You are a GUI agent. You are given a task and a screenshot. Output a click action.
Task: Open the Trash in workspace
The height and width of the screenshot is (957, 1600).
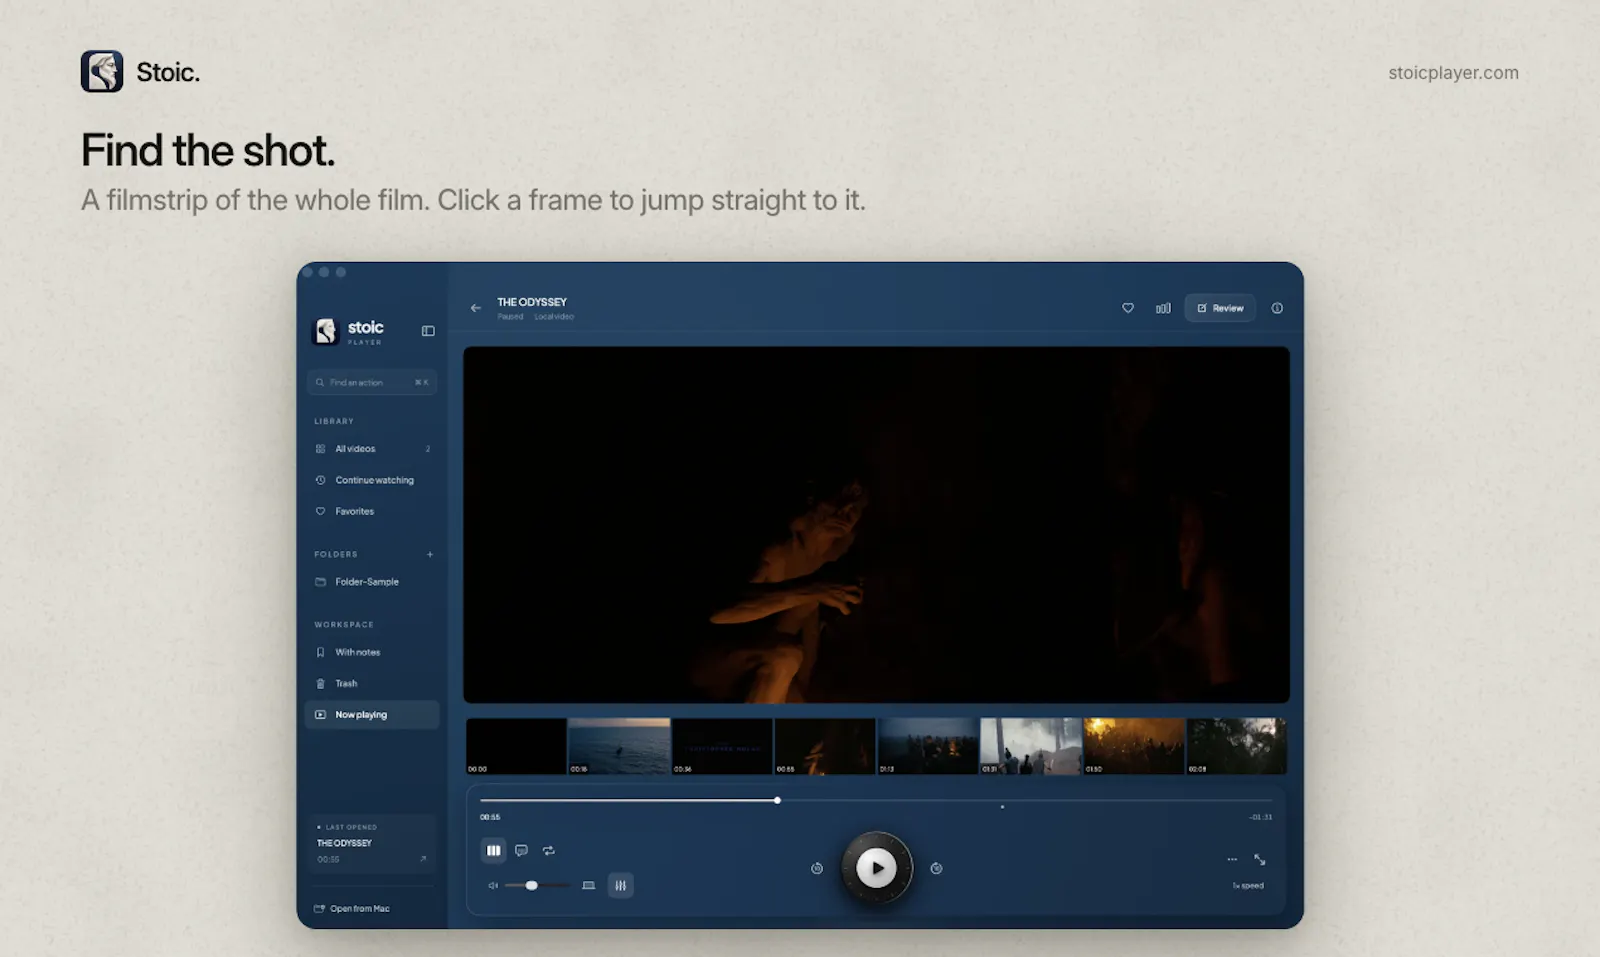click(372, 684)
